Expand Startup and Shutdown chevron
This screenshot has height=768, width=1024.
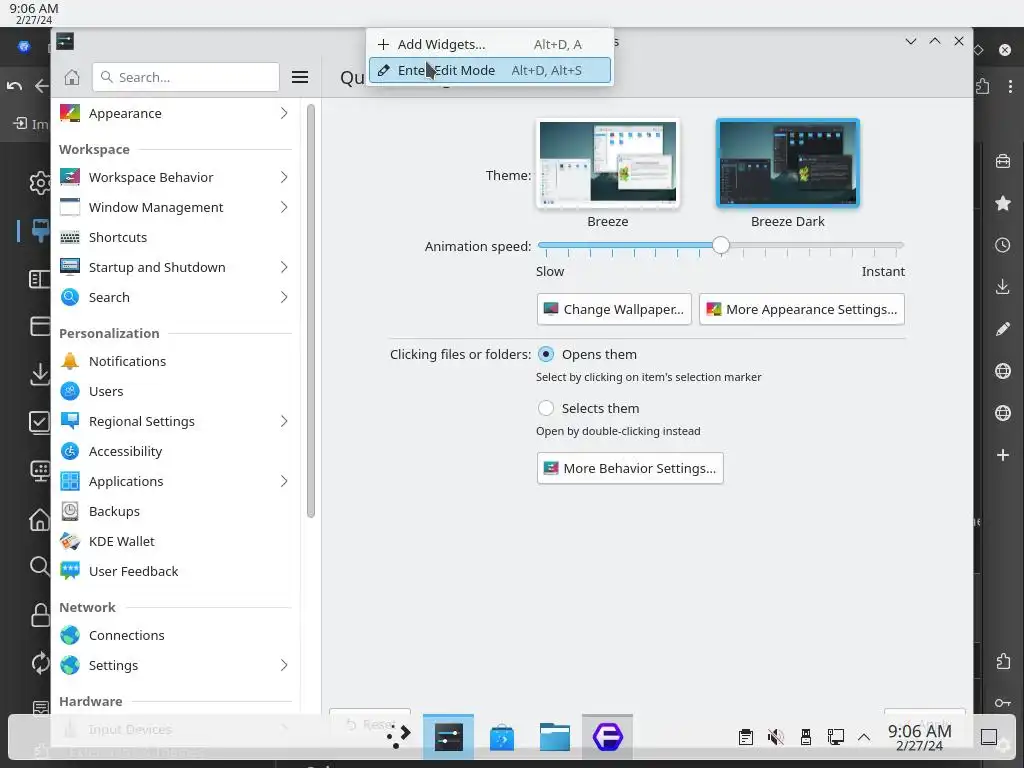(284, 267)
